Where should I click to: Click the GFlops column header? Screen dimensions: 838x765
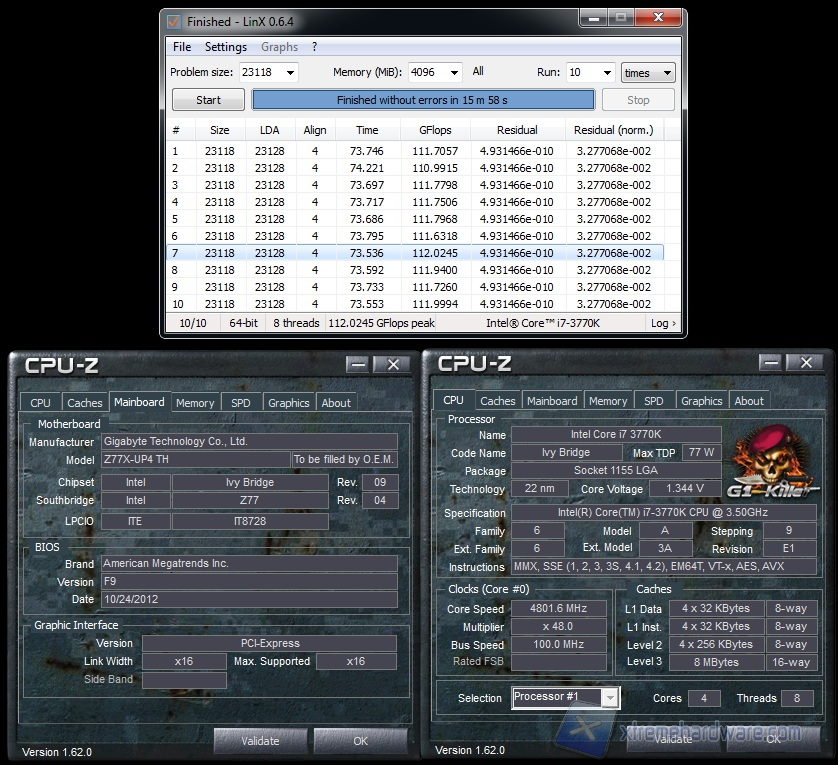434,130
